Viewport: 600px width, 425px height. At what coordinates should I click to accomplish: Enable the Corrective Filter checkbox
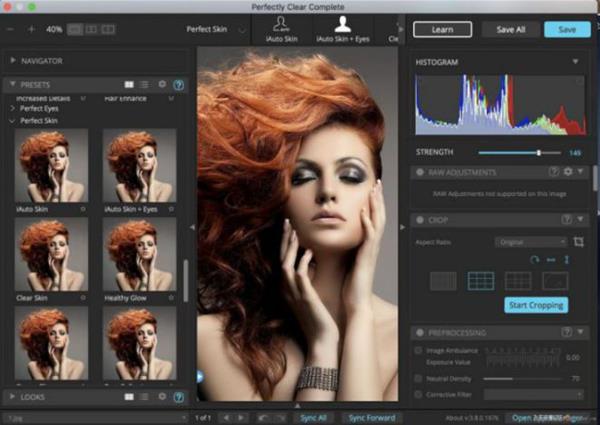click(418, 395)
